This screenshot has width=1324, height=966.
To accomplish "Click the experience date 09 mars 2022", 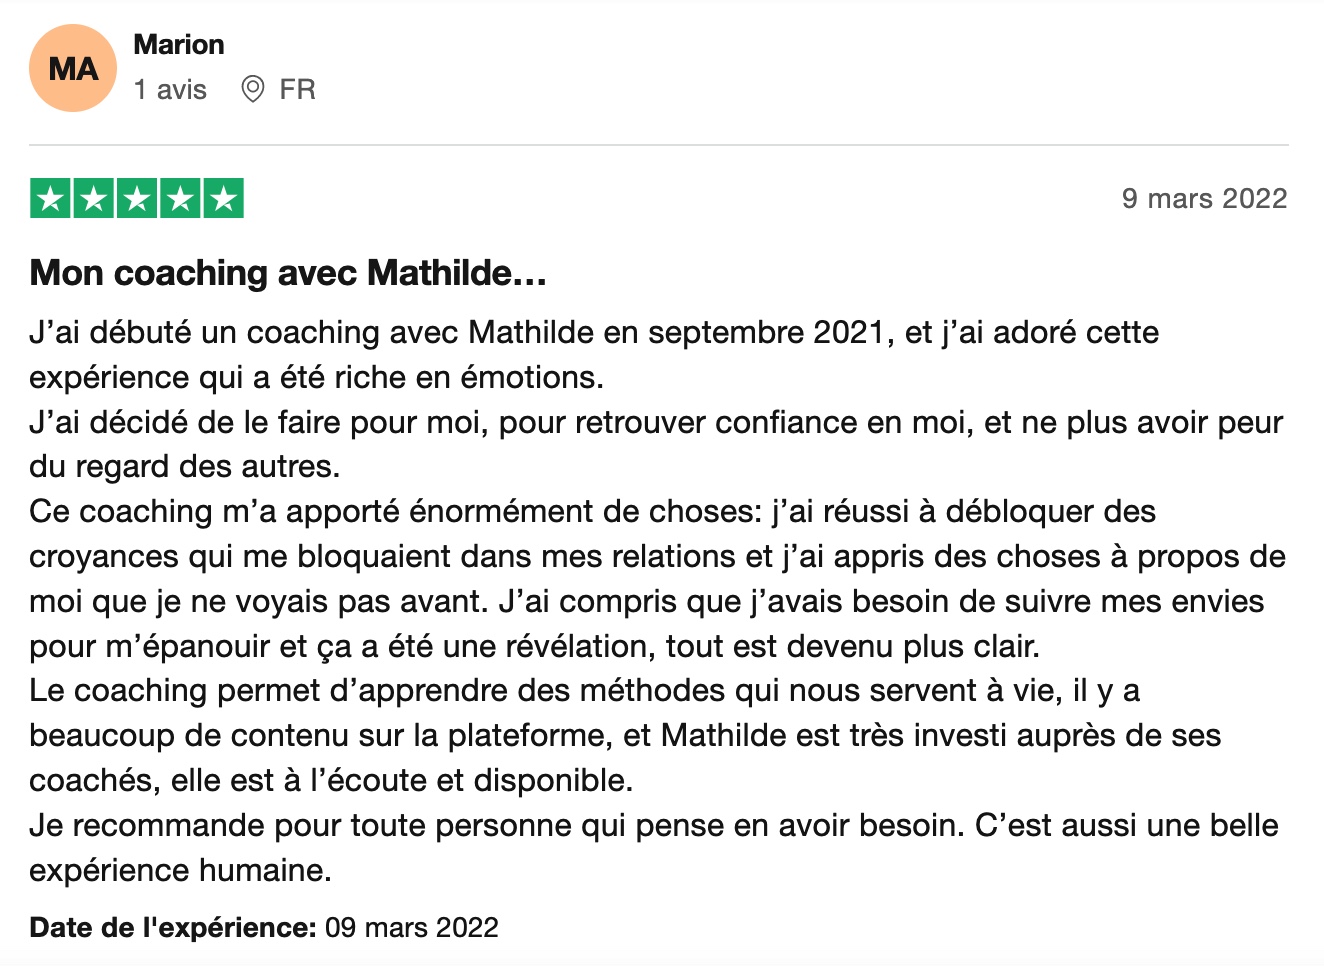I will 412,928.
